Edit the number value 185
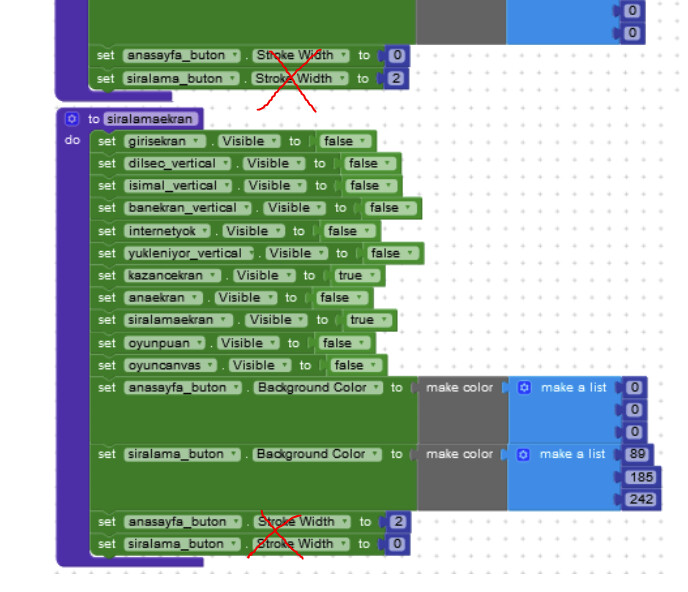The image size is (688, 592). coord(641,477)
